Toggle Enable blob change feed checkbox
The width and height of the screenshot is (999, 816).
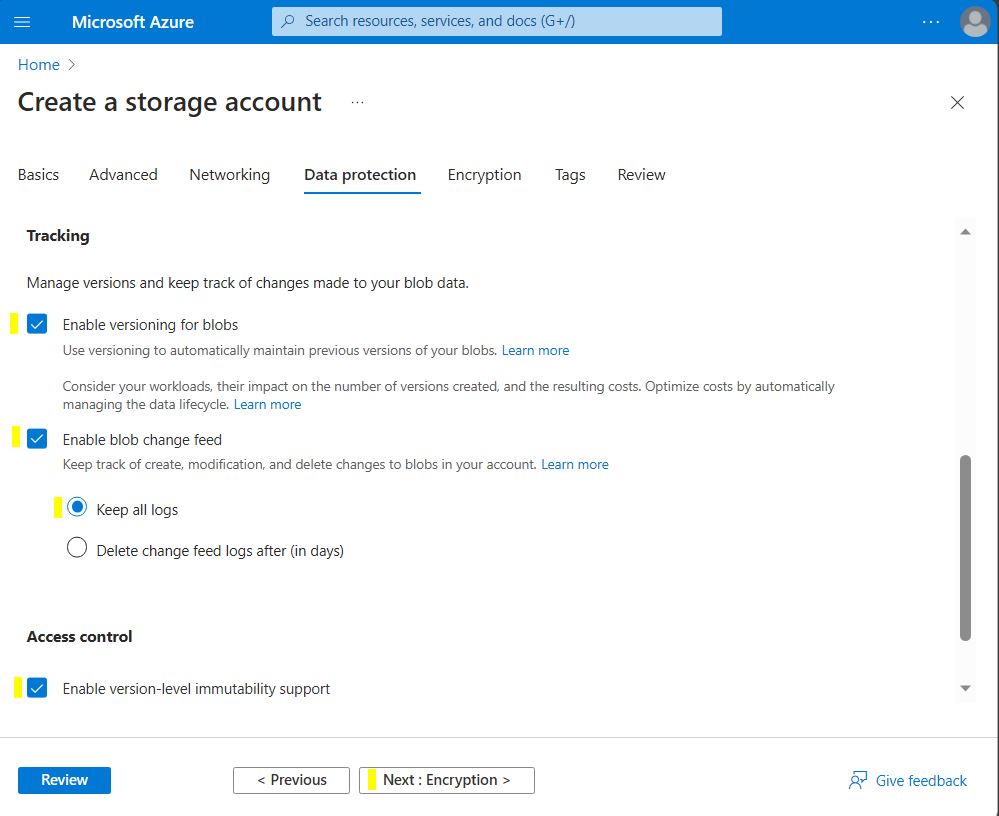(37, 439)
